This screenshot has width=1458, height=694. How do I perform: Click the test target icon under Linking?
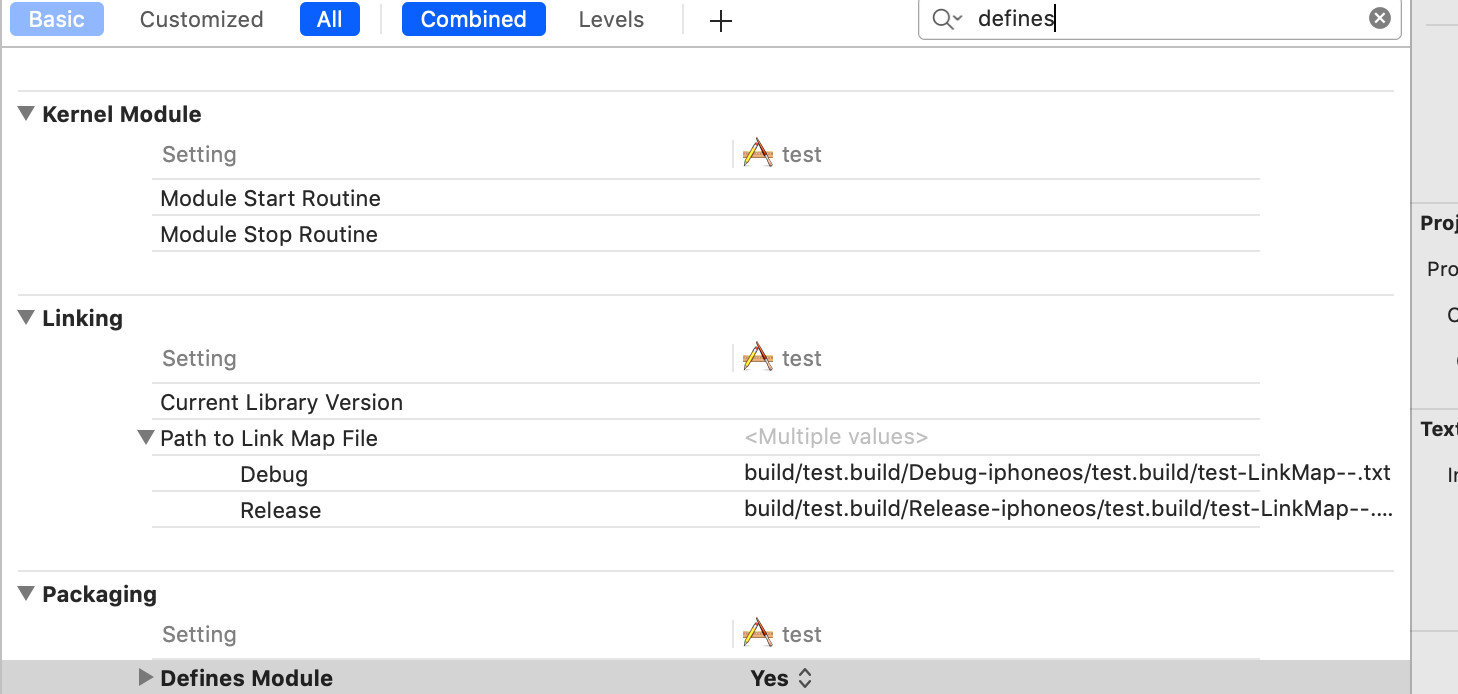pyautogui.click(x=758, y=358)
